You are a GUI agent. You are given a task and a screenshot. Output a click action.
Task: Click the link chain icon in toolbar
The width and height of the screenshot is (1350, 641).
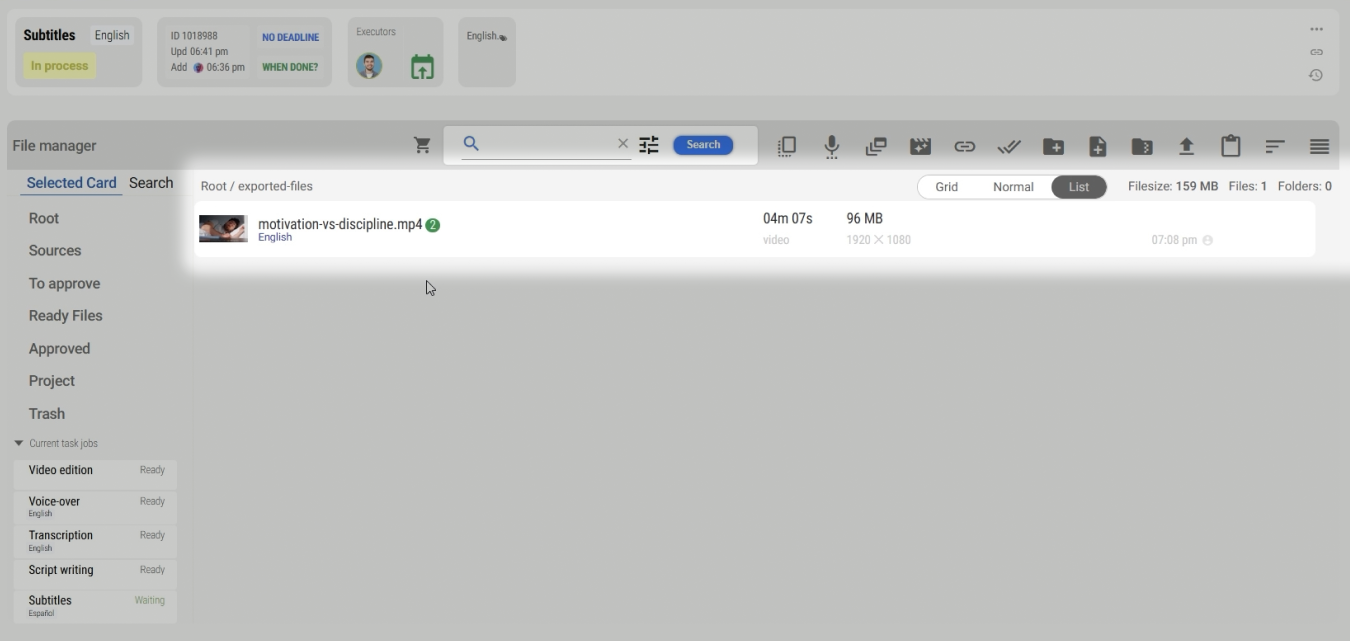pyautogui.click(x=964, y=147)
